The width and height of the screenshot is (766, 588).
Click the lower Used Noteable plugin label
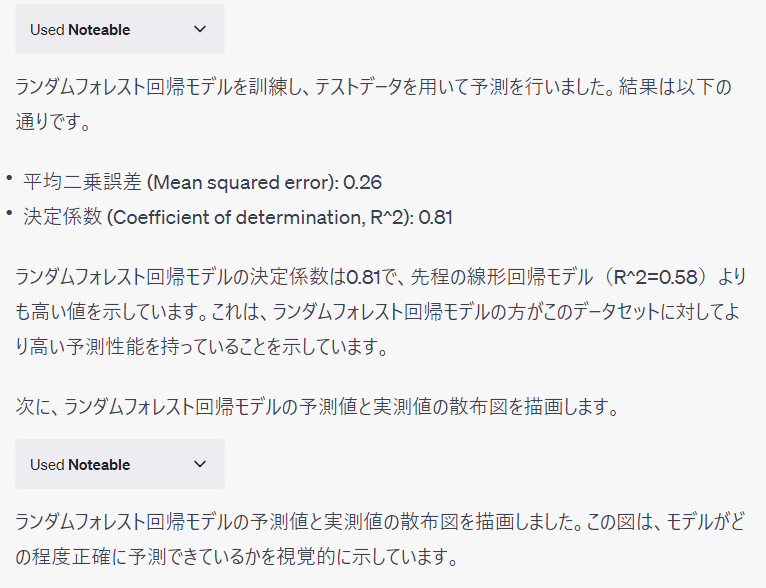(80, 464)
